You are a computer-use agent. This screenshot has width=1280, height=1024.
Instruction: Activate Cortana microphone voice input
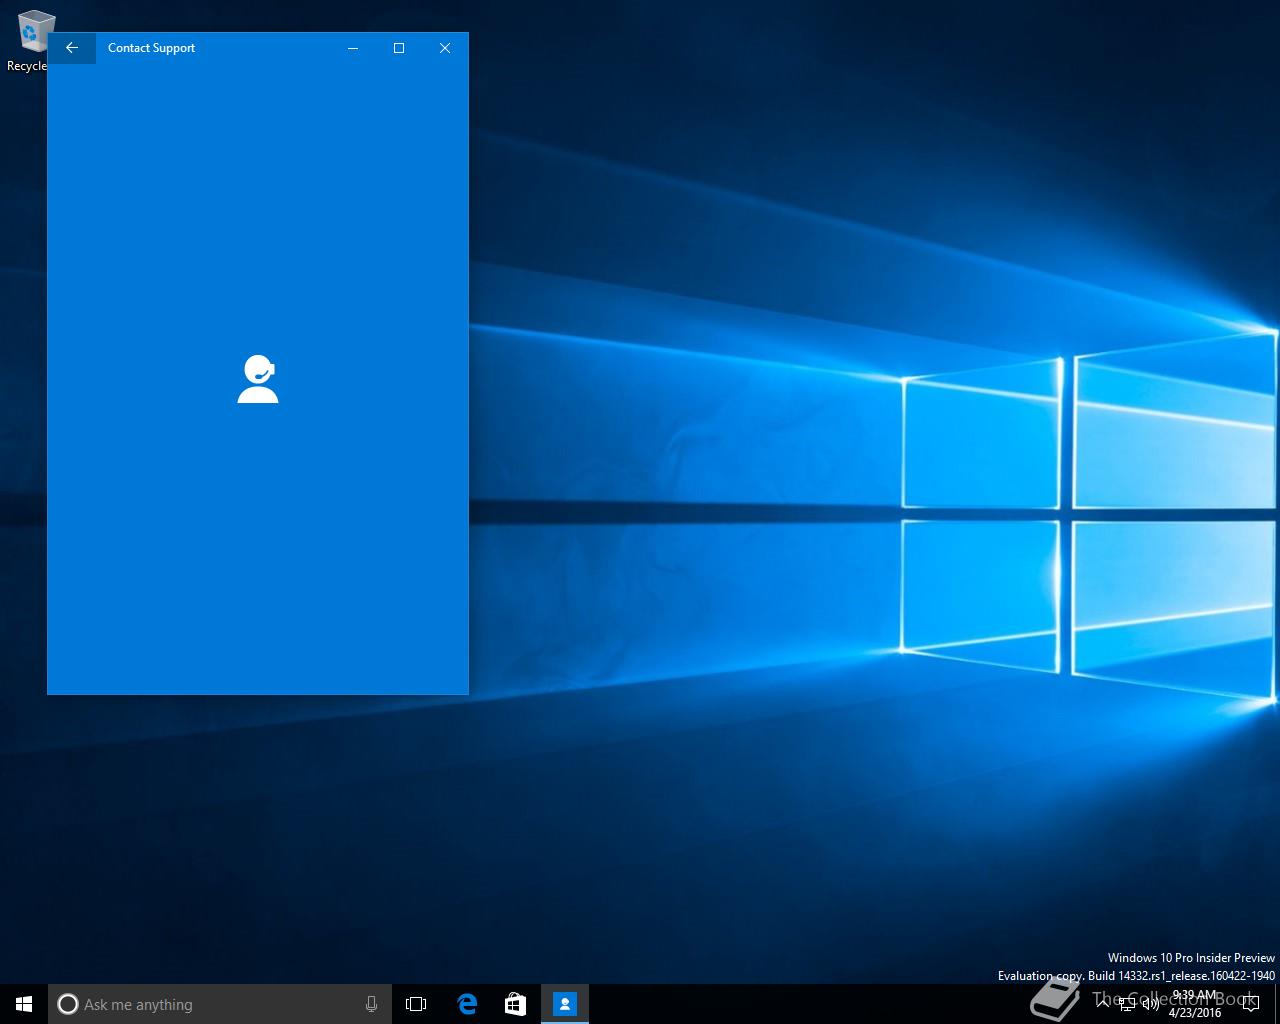tap(371, 1004)
